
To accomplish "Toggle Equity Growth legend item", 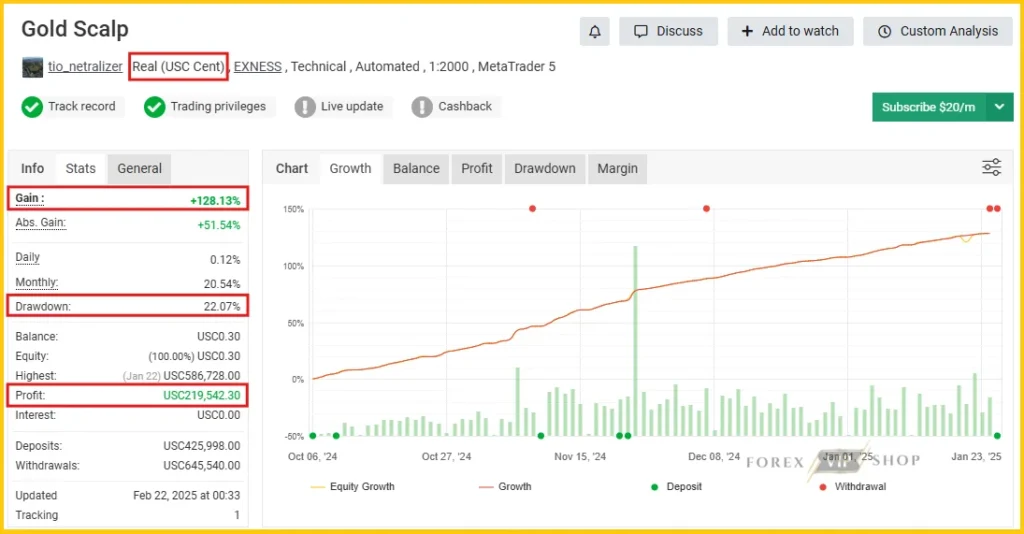I will point(353,487).
